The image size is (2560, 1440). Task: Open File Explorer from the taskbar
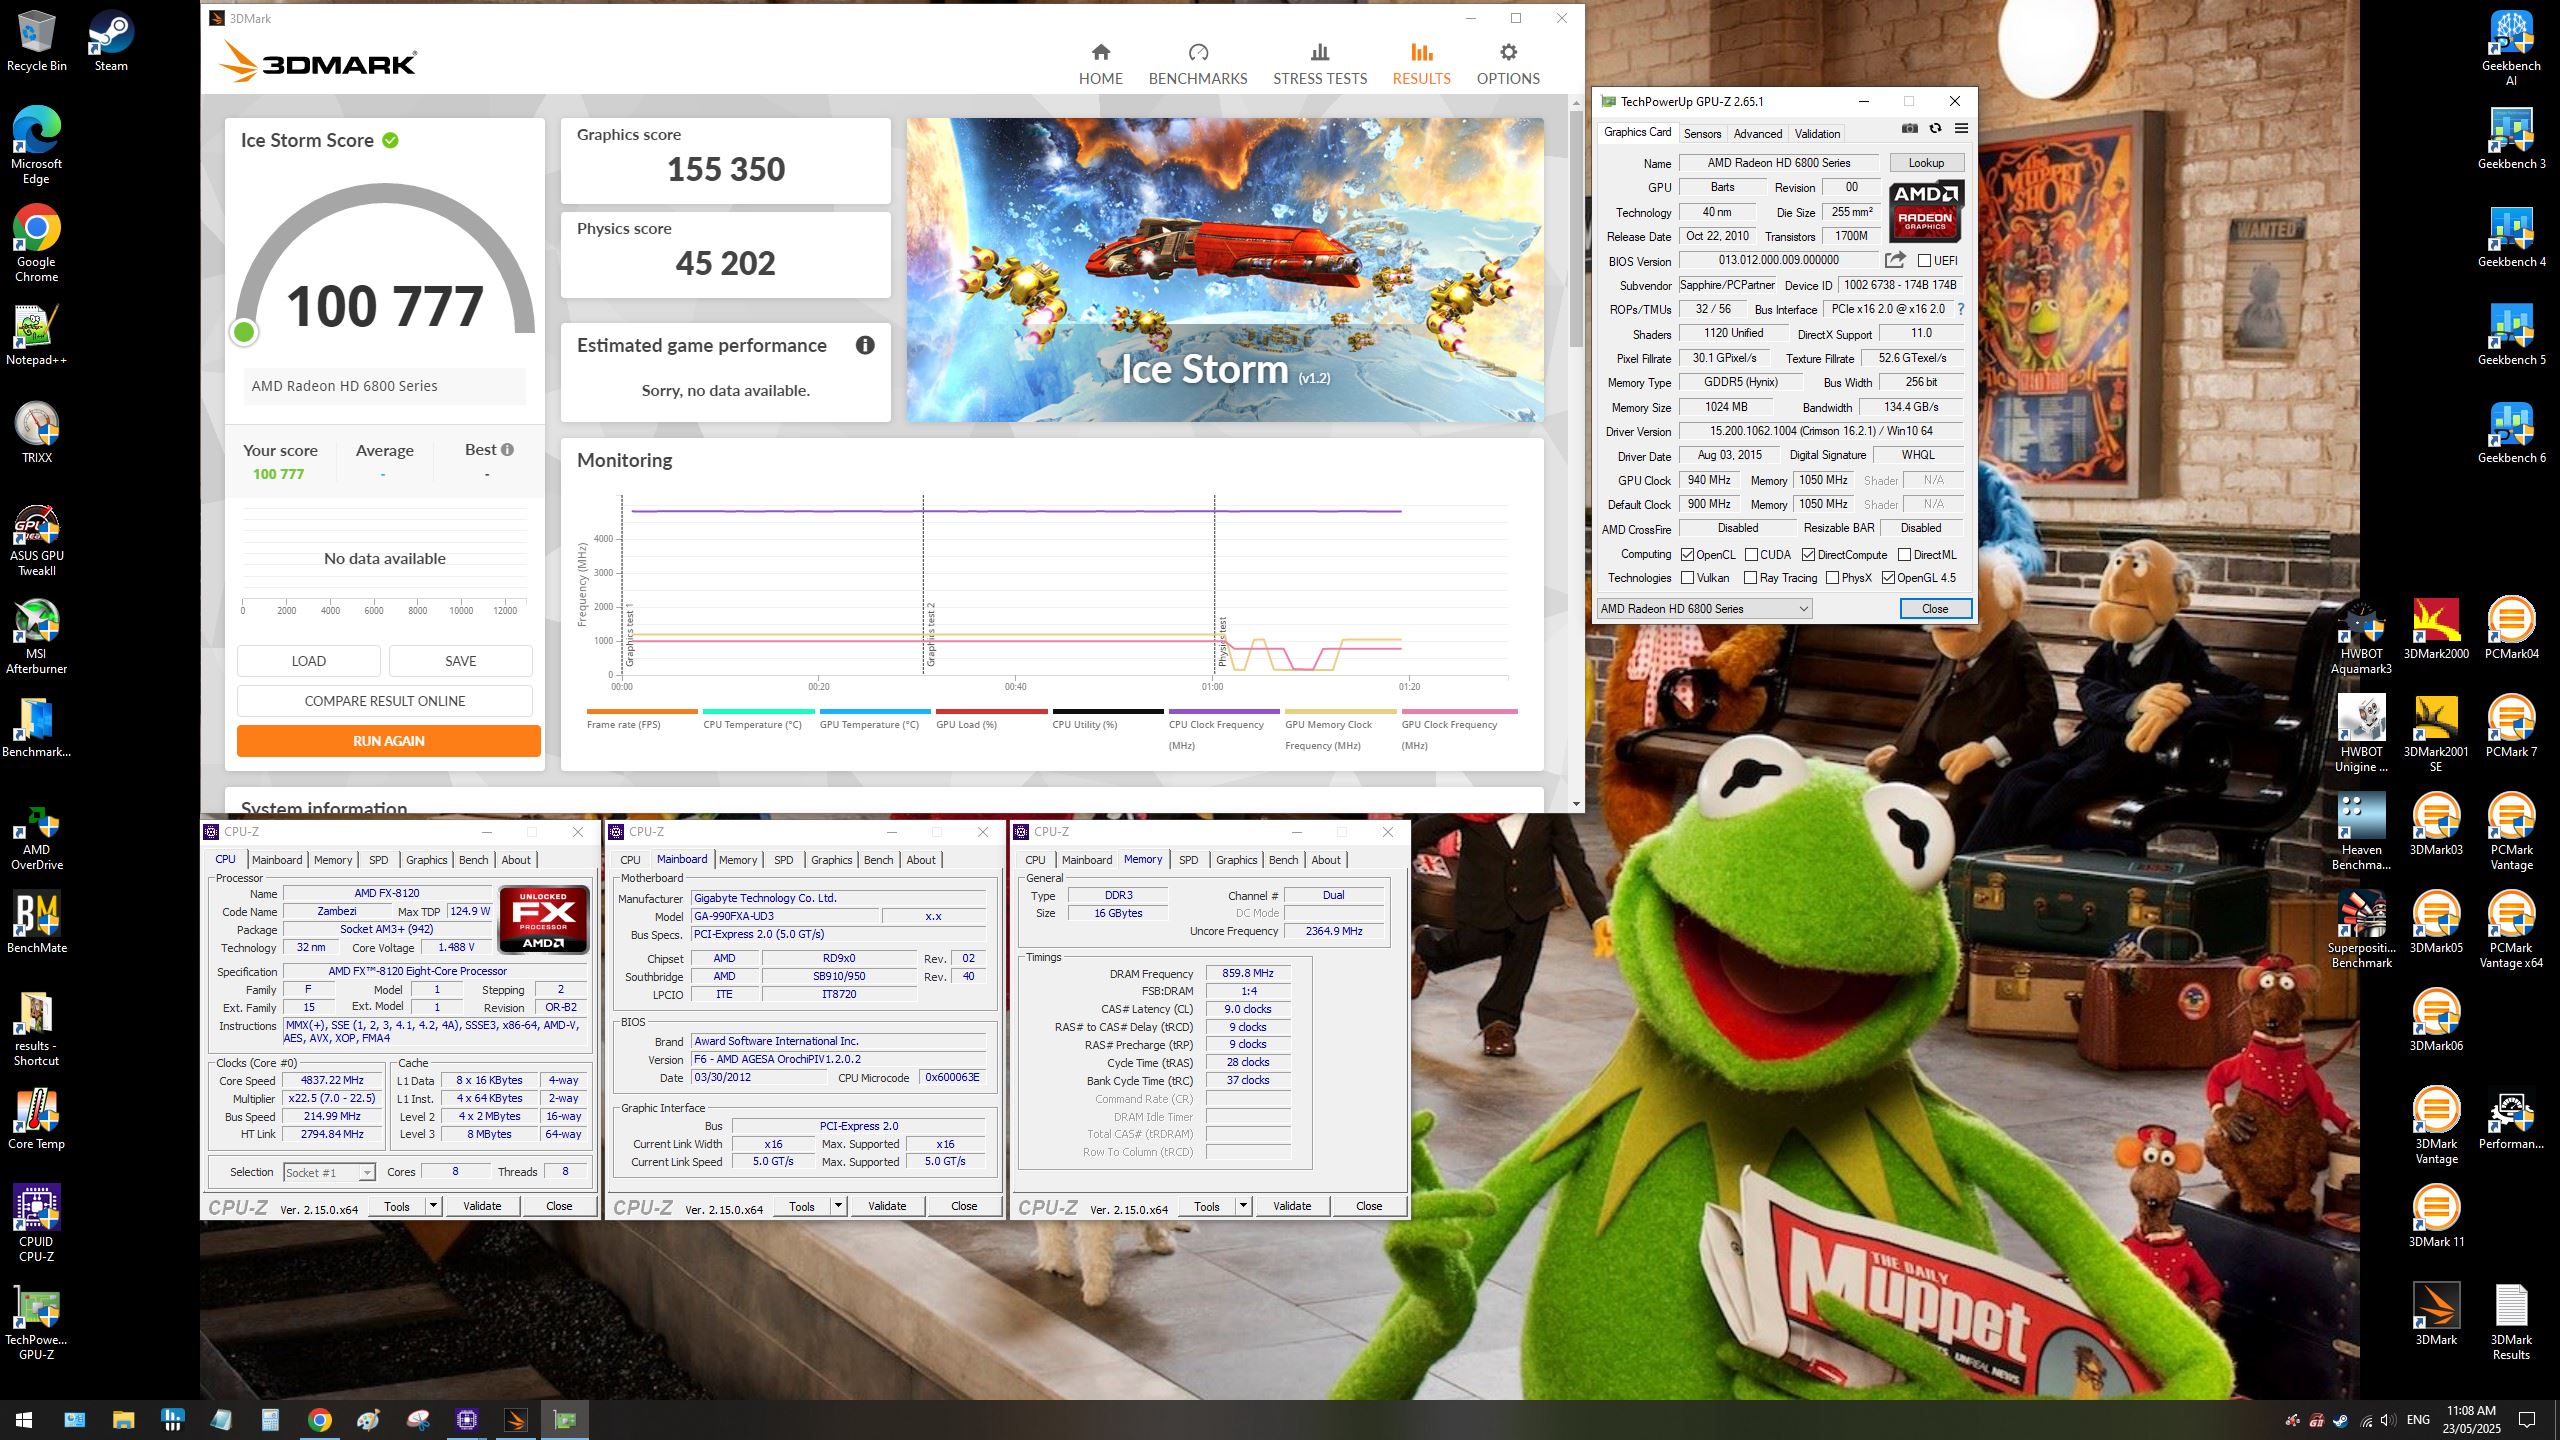[123, 1420]
